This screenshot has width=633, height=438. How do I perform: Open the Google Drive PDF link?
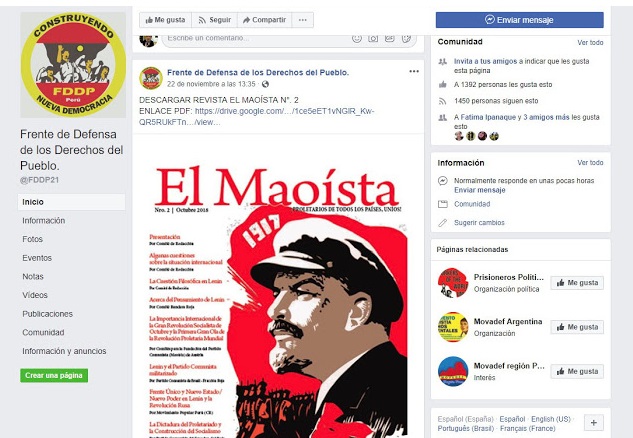[257, 116]
